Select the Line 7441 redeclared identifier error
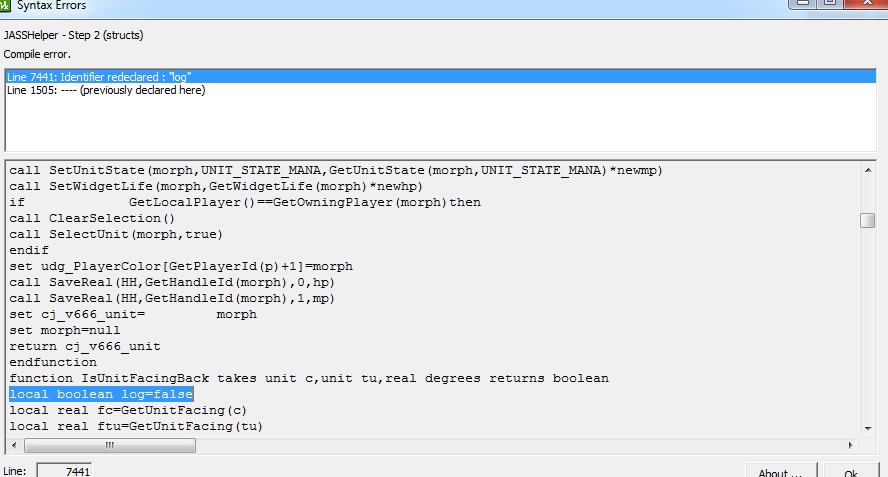888x477 pixels. 441,76
